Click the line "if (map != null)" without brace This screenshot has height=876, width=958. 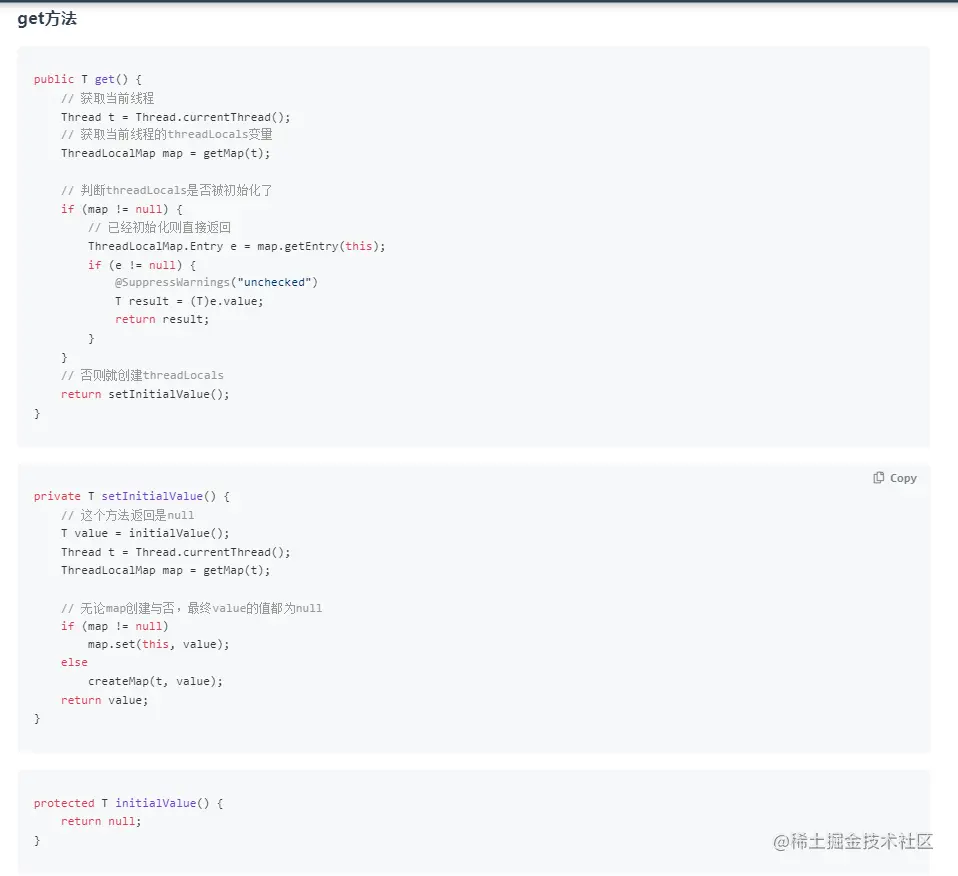[x=114, y=626]
